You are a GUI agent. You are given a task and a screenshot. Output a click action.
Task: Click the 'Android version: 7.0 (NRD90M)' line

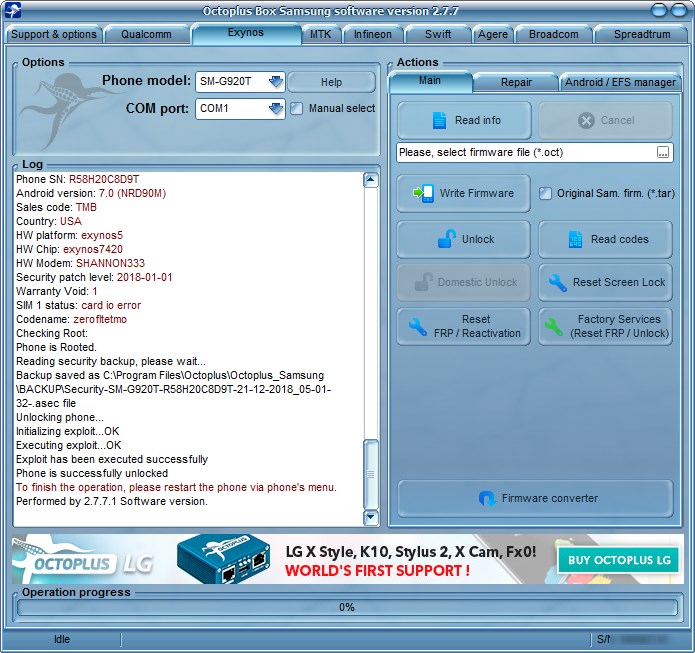pyautogui.click(x=91, y=193)
